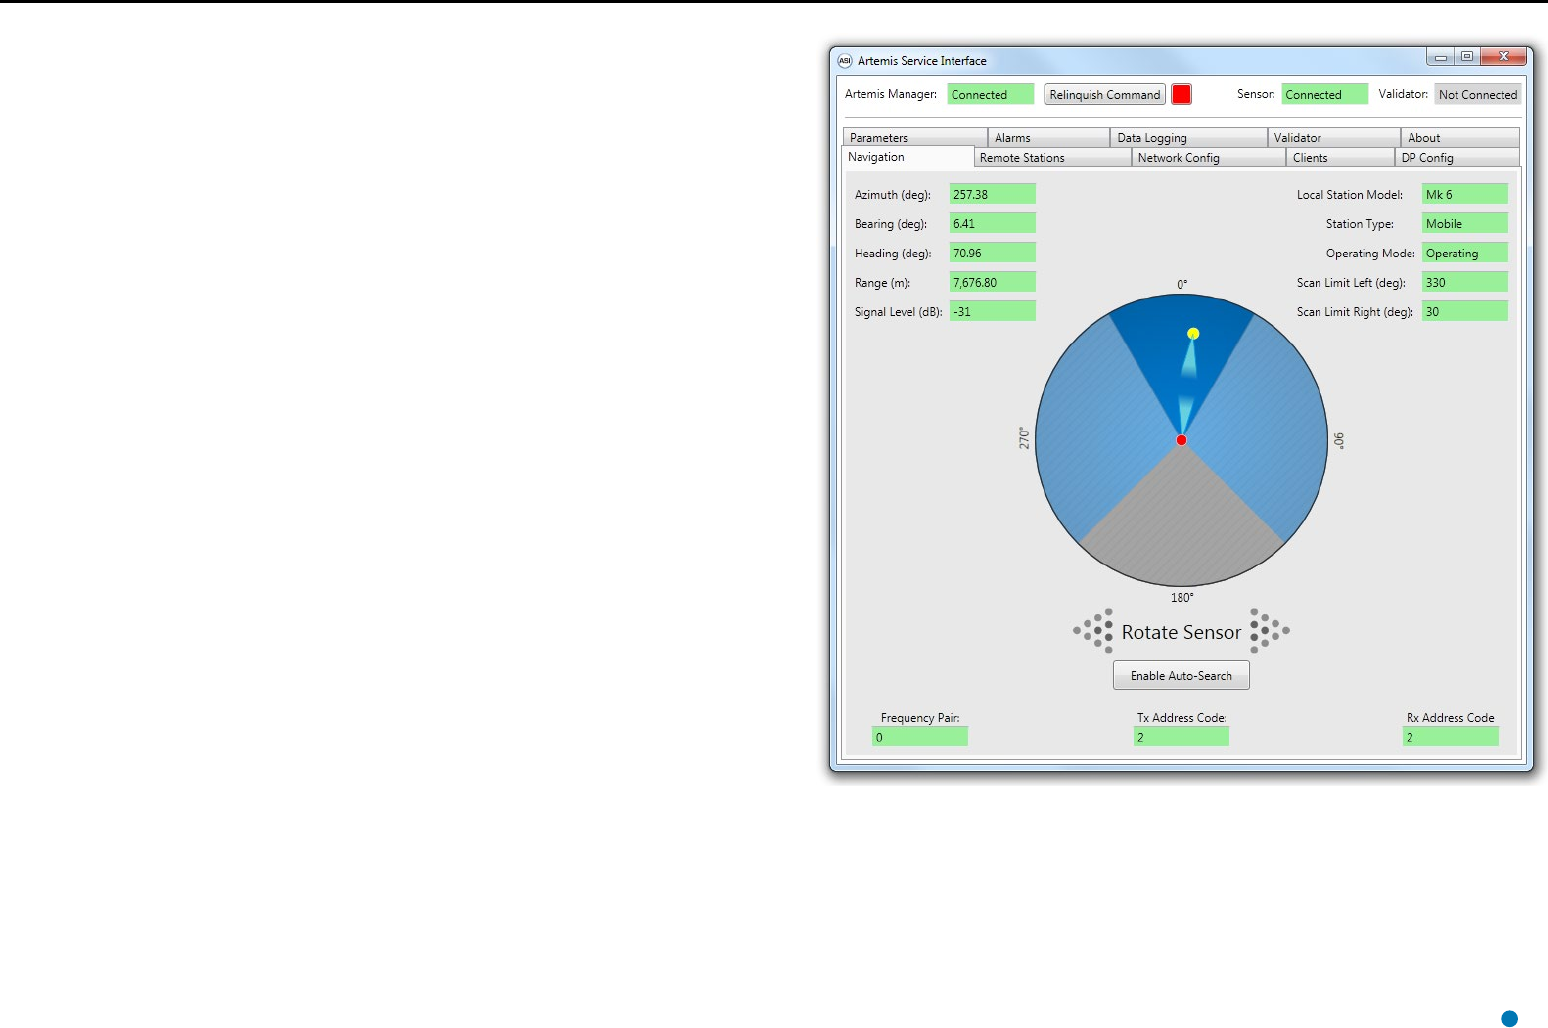Open the About tab
This screenshot has height=1028, width=1548.
click(1460, 137)
